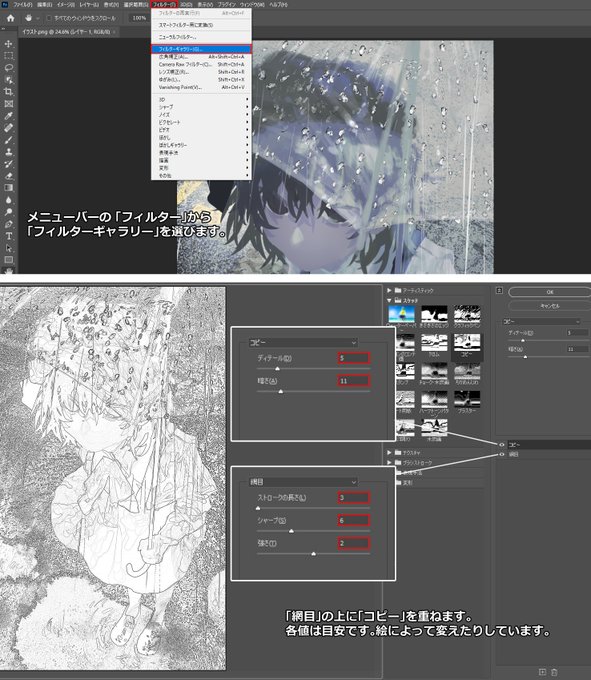
Task: Expand the アーティスティック filter folder
Action: pos(389,290)
